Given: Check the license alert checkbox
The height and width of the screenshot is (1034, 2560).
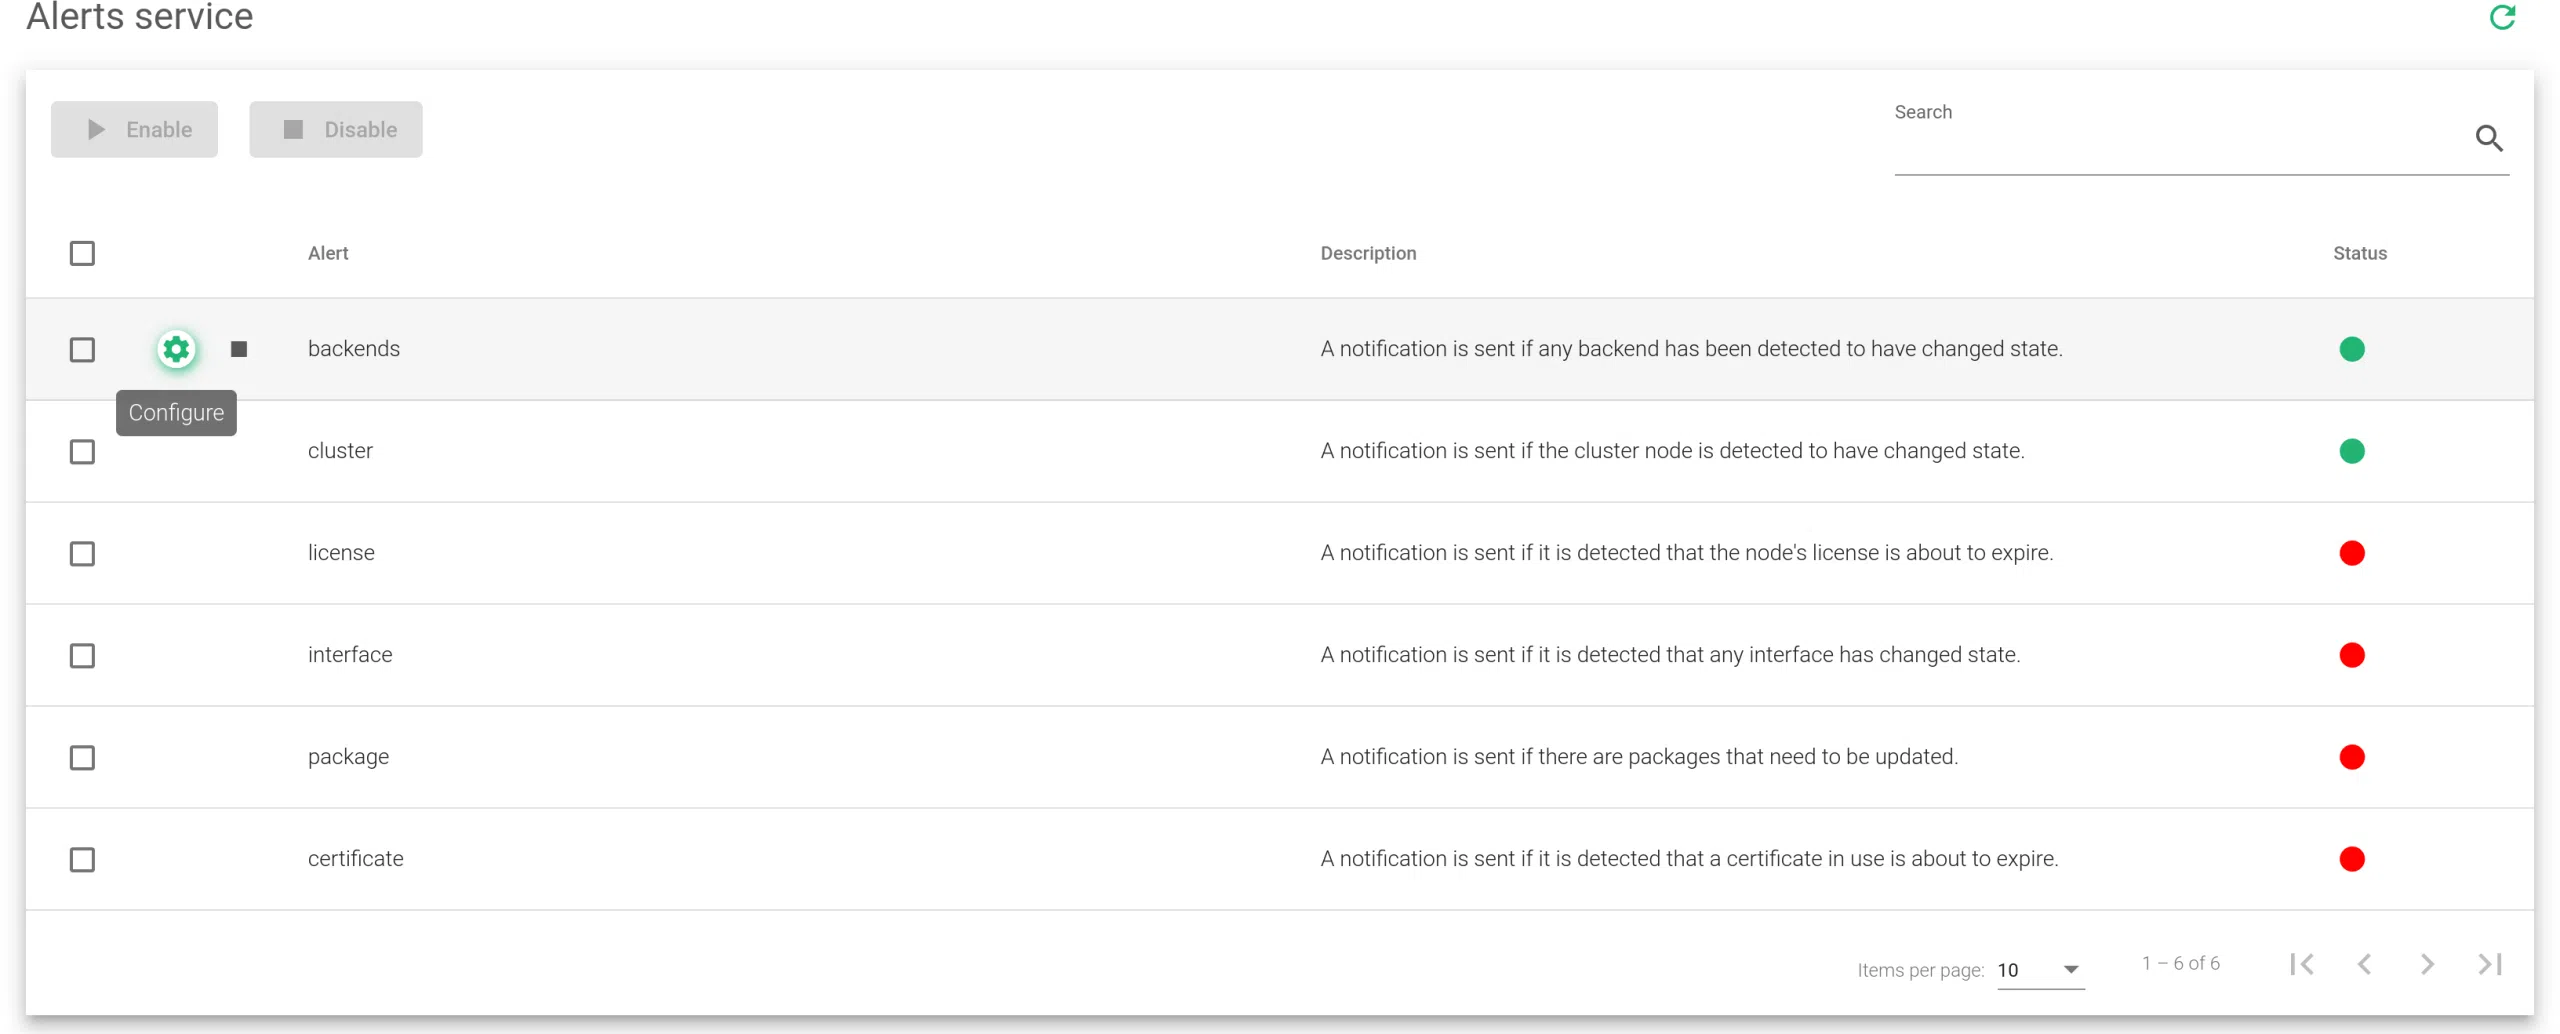Looking at the screenshot, I should coord(82,553).
